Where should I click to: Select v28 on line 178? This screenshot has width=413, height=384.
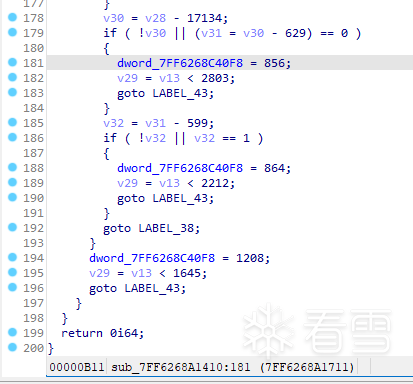coord(155,18)
